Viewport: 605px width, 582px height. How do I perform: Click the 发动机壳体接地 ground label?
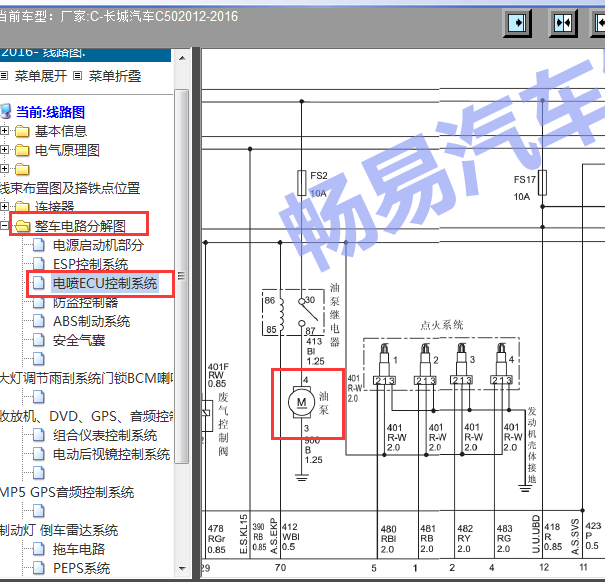coord(532,444)
